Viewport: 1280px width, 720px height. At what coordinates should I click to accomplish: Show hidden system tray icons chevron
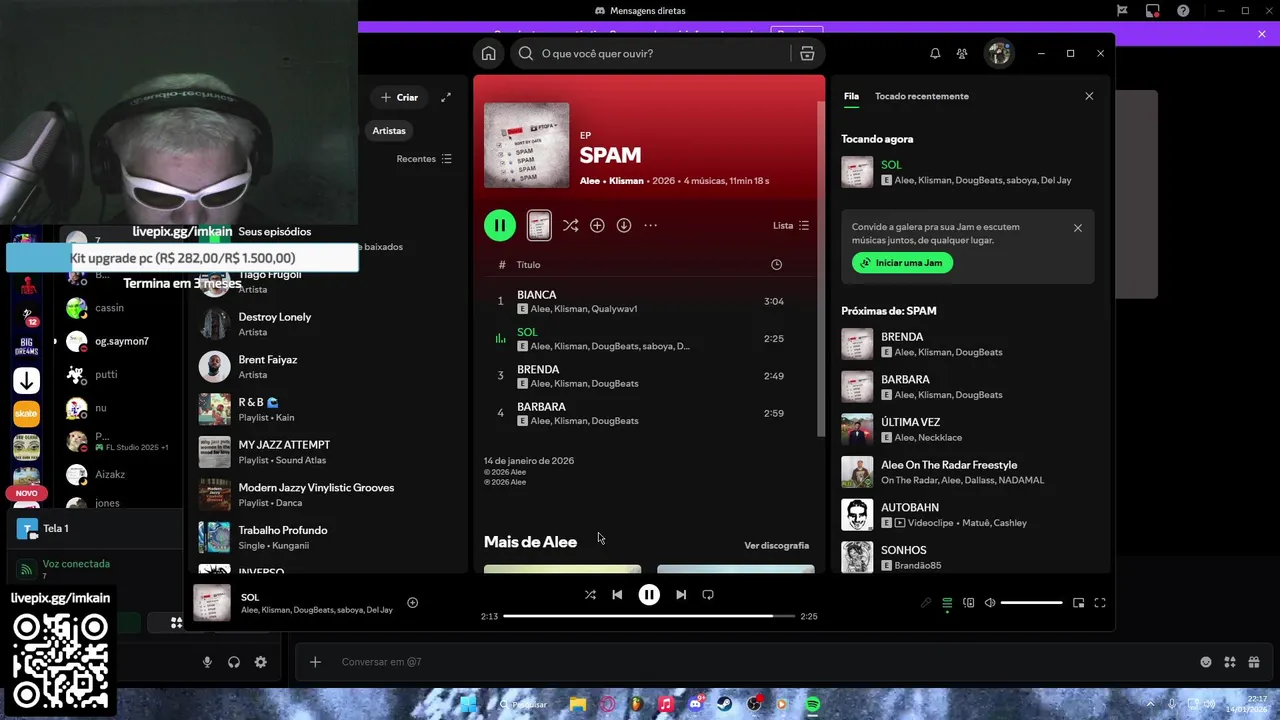click(x=1150, y=704)
